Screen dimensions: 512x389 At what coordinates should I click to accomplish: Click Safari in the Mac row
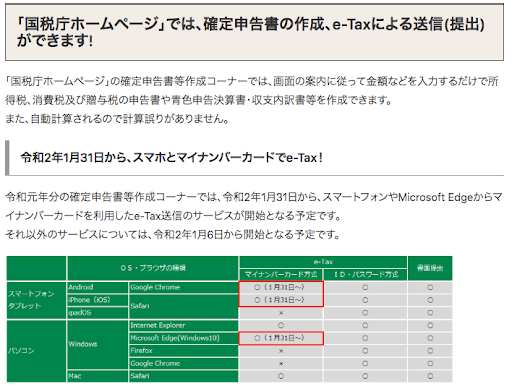184,376
